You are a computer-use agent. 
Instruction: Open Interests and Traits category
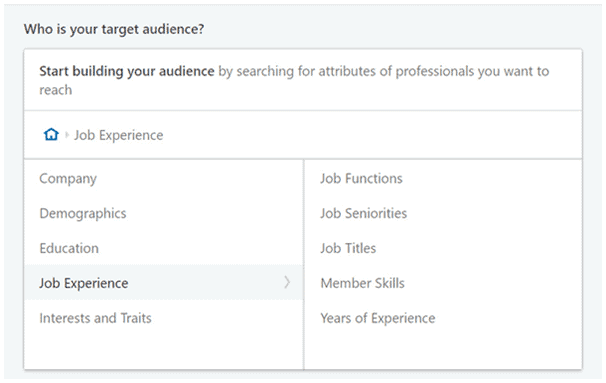click(x=163, y=318)
